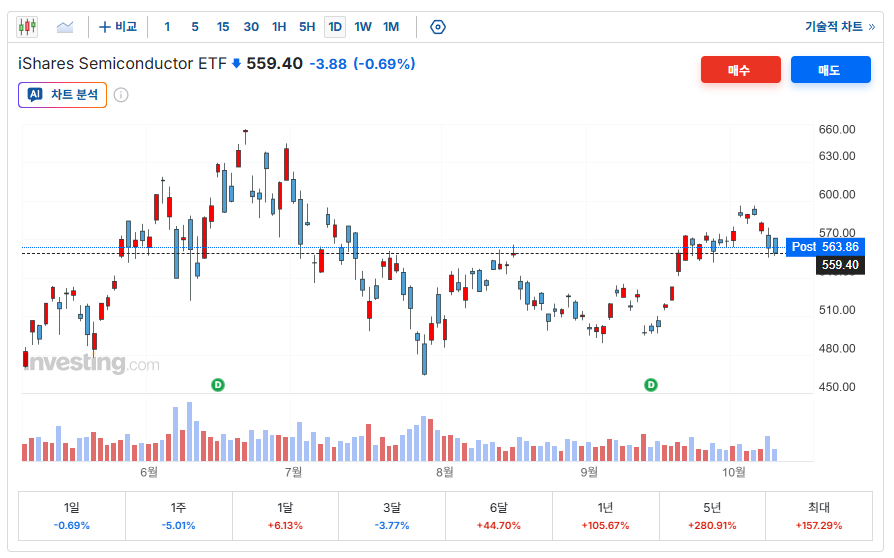This screenshot has height=558, width=894.
Task: Click the info icon beside 차트 분석
Action: (x=121, y=95)
